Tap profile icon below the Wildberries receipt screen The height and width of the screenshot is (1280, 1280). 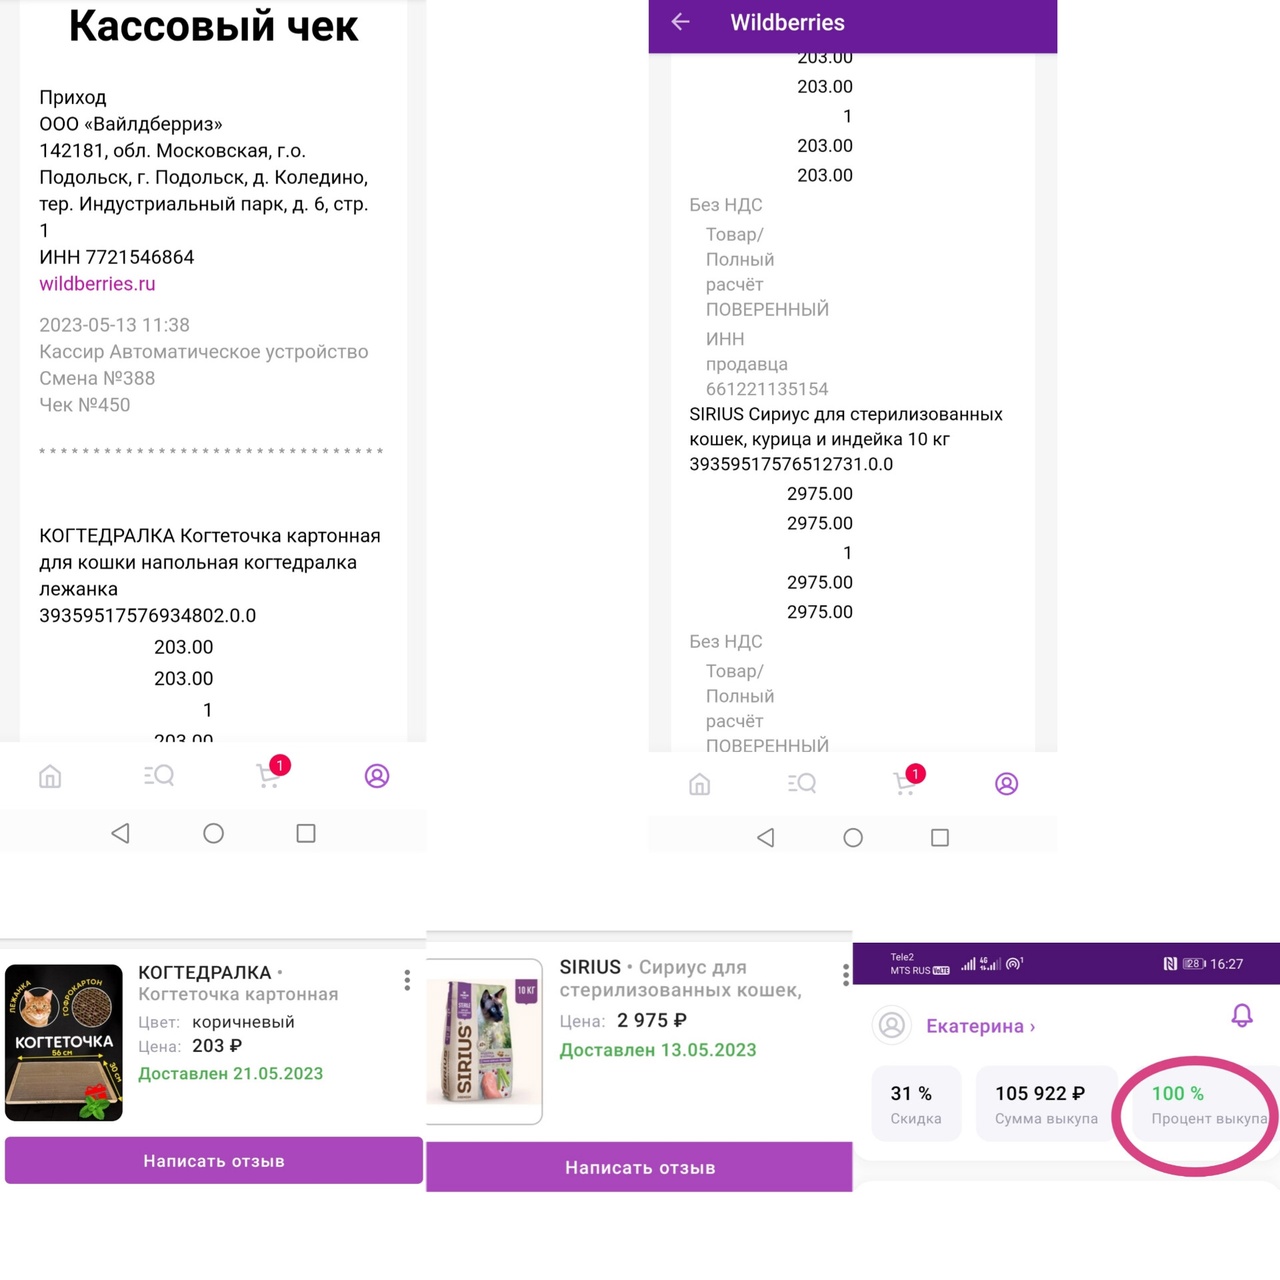pyautogui.click(x=1007, y=784)
